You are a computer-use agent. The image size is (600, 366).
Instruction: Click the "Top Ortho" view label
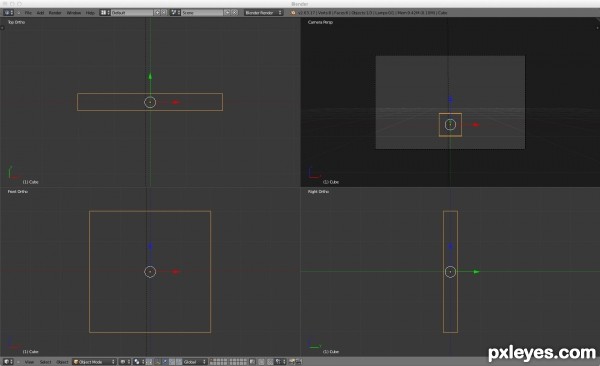[x=16, y=22]
